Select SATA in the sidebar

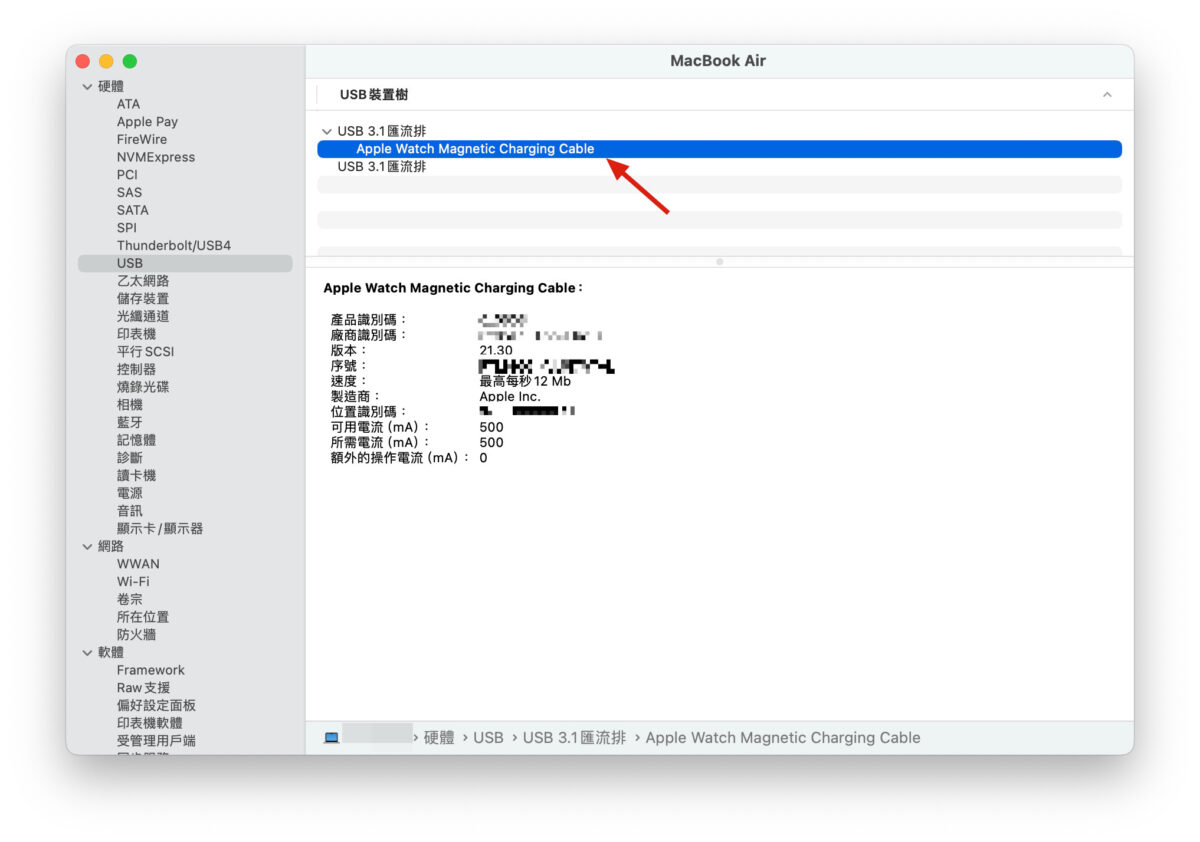[x=132, y=210]
